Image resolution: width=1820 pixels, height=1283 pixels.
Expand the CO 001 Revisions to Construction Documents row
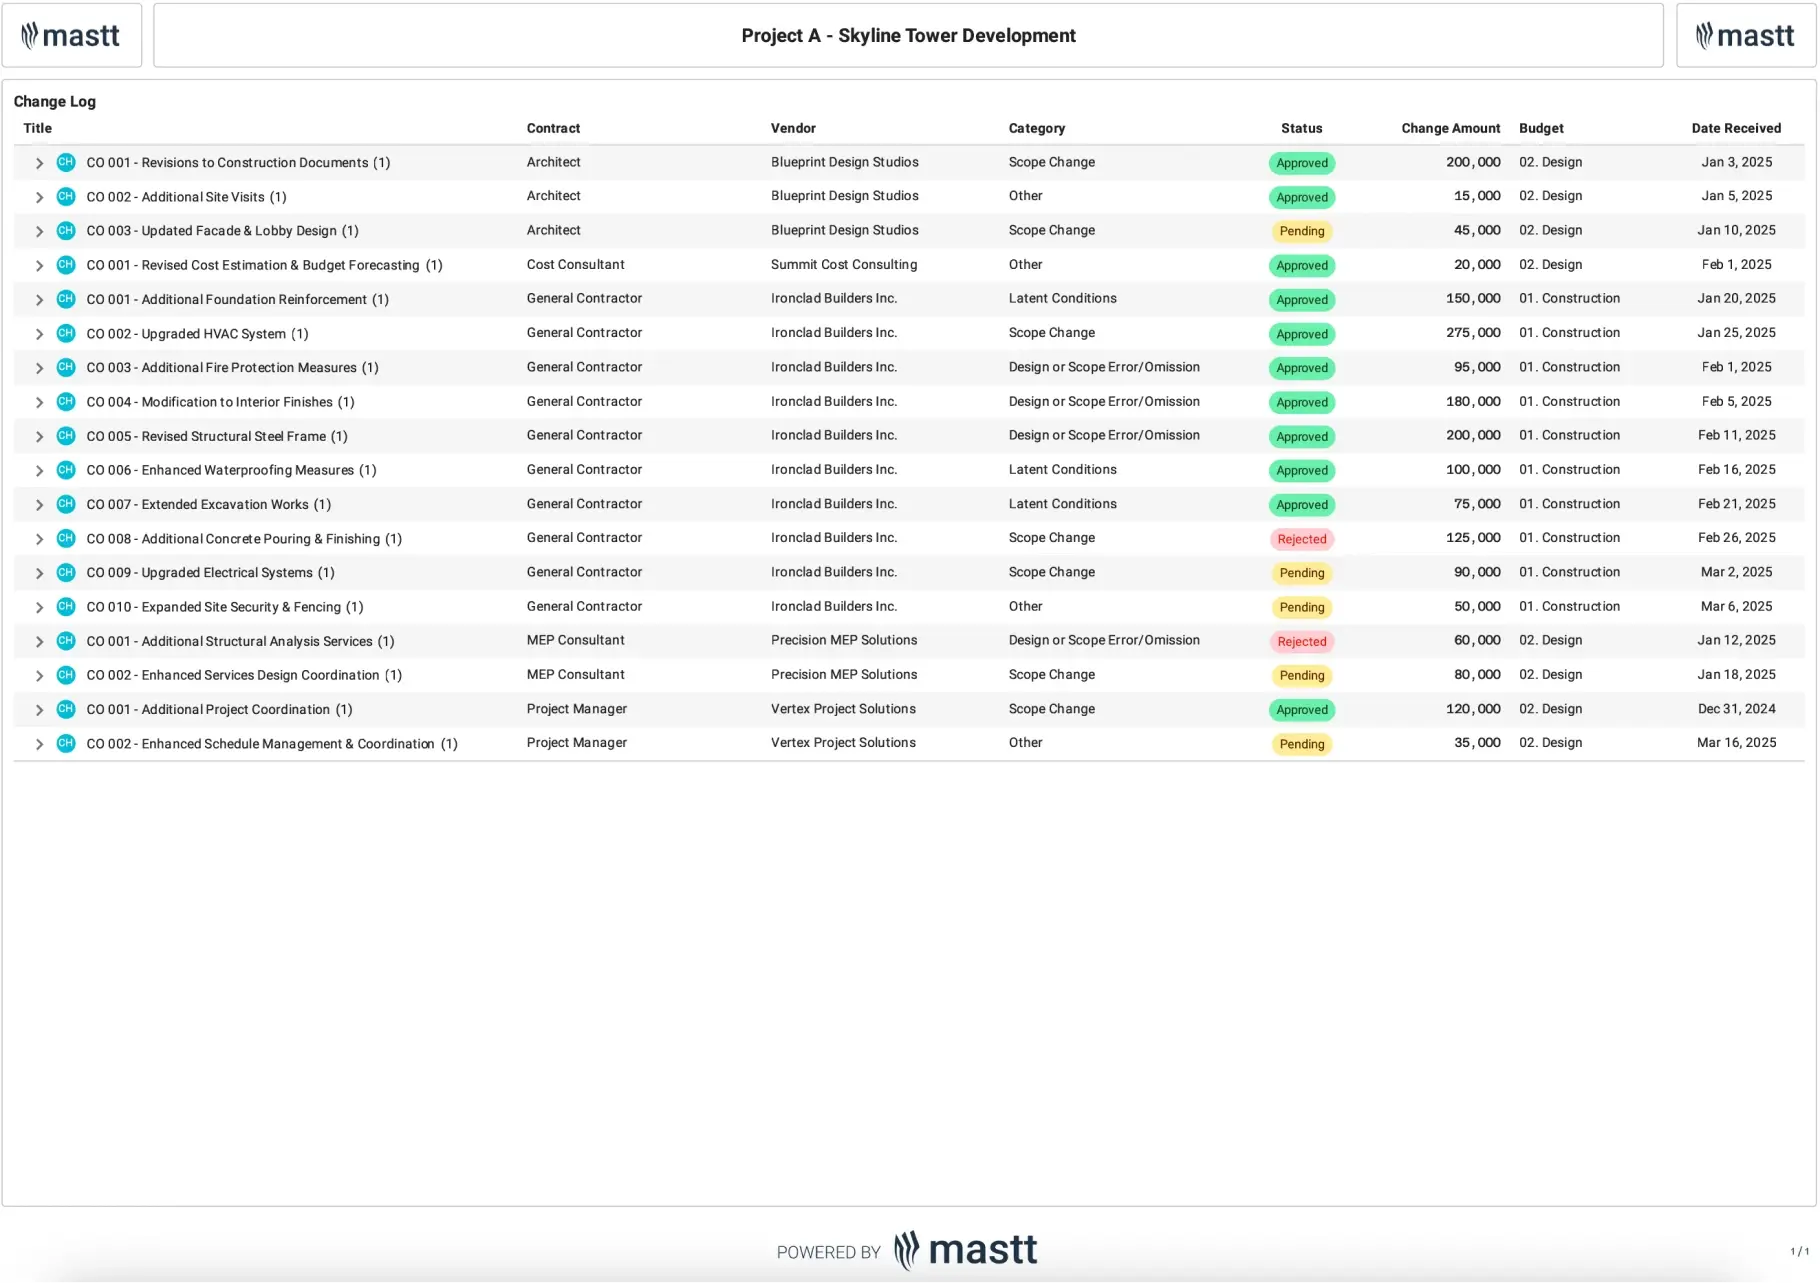tap(39, 162)
